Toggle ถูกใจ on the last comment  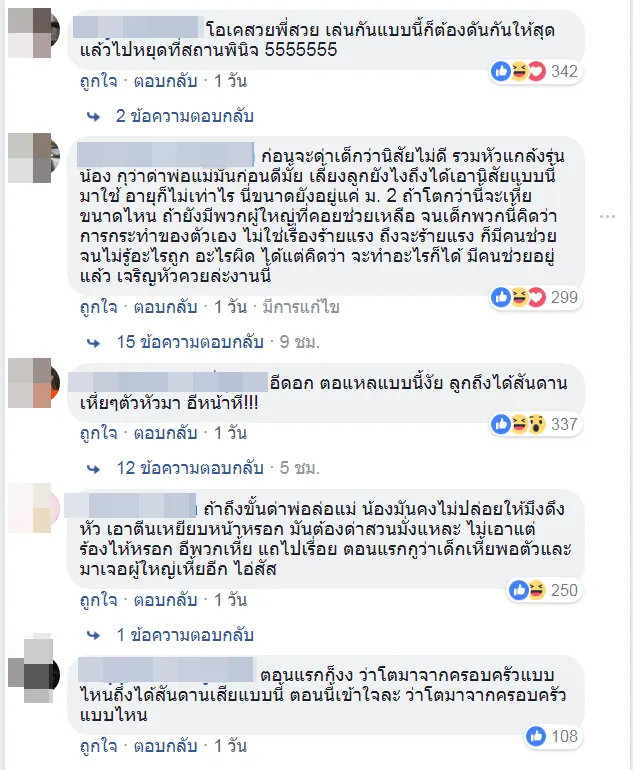[x=99, y=747]
